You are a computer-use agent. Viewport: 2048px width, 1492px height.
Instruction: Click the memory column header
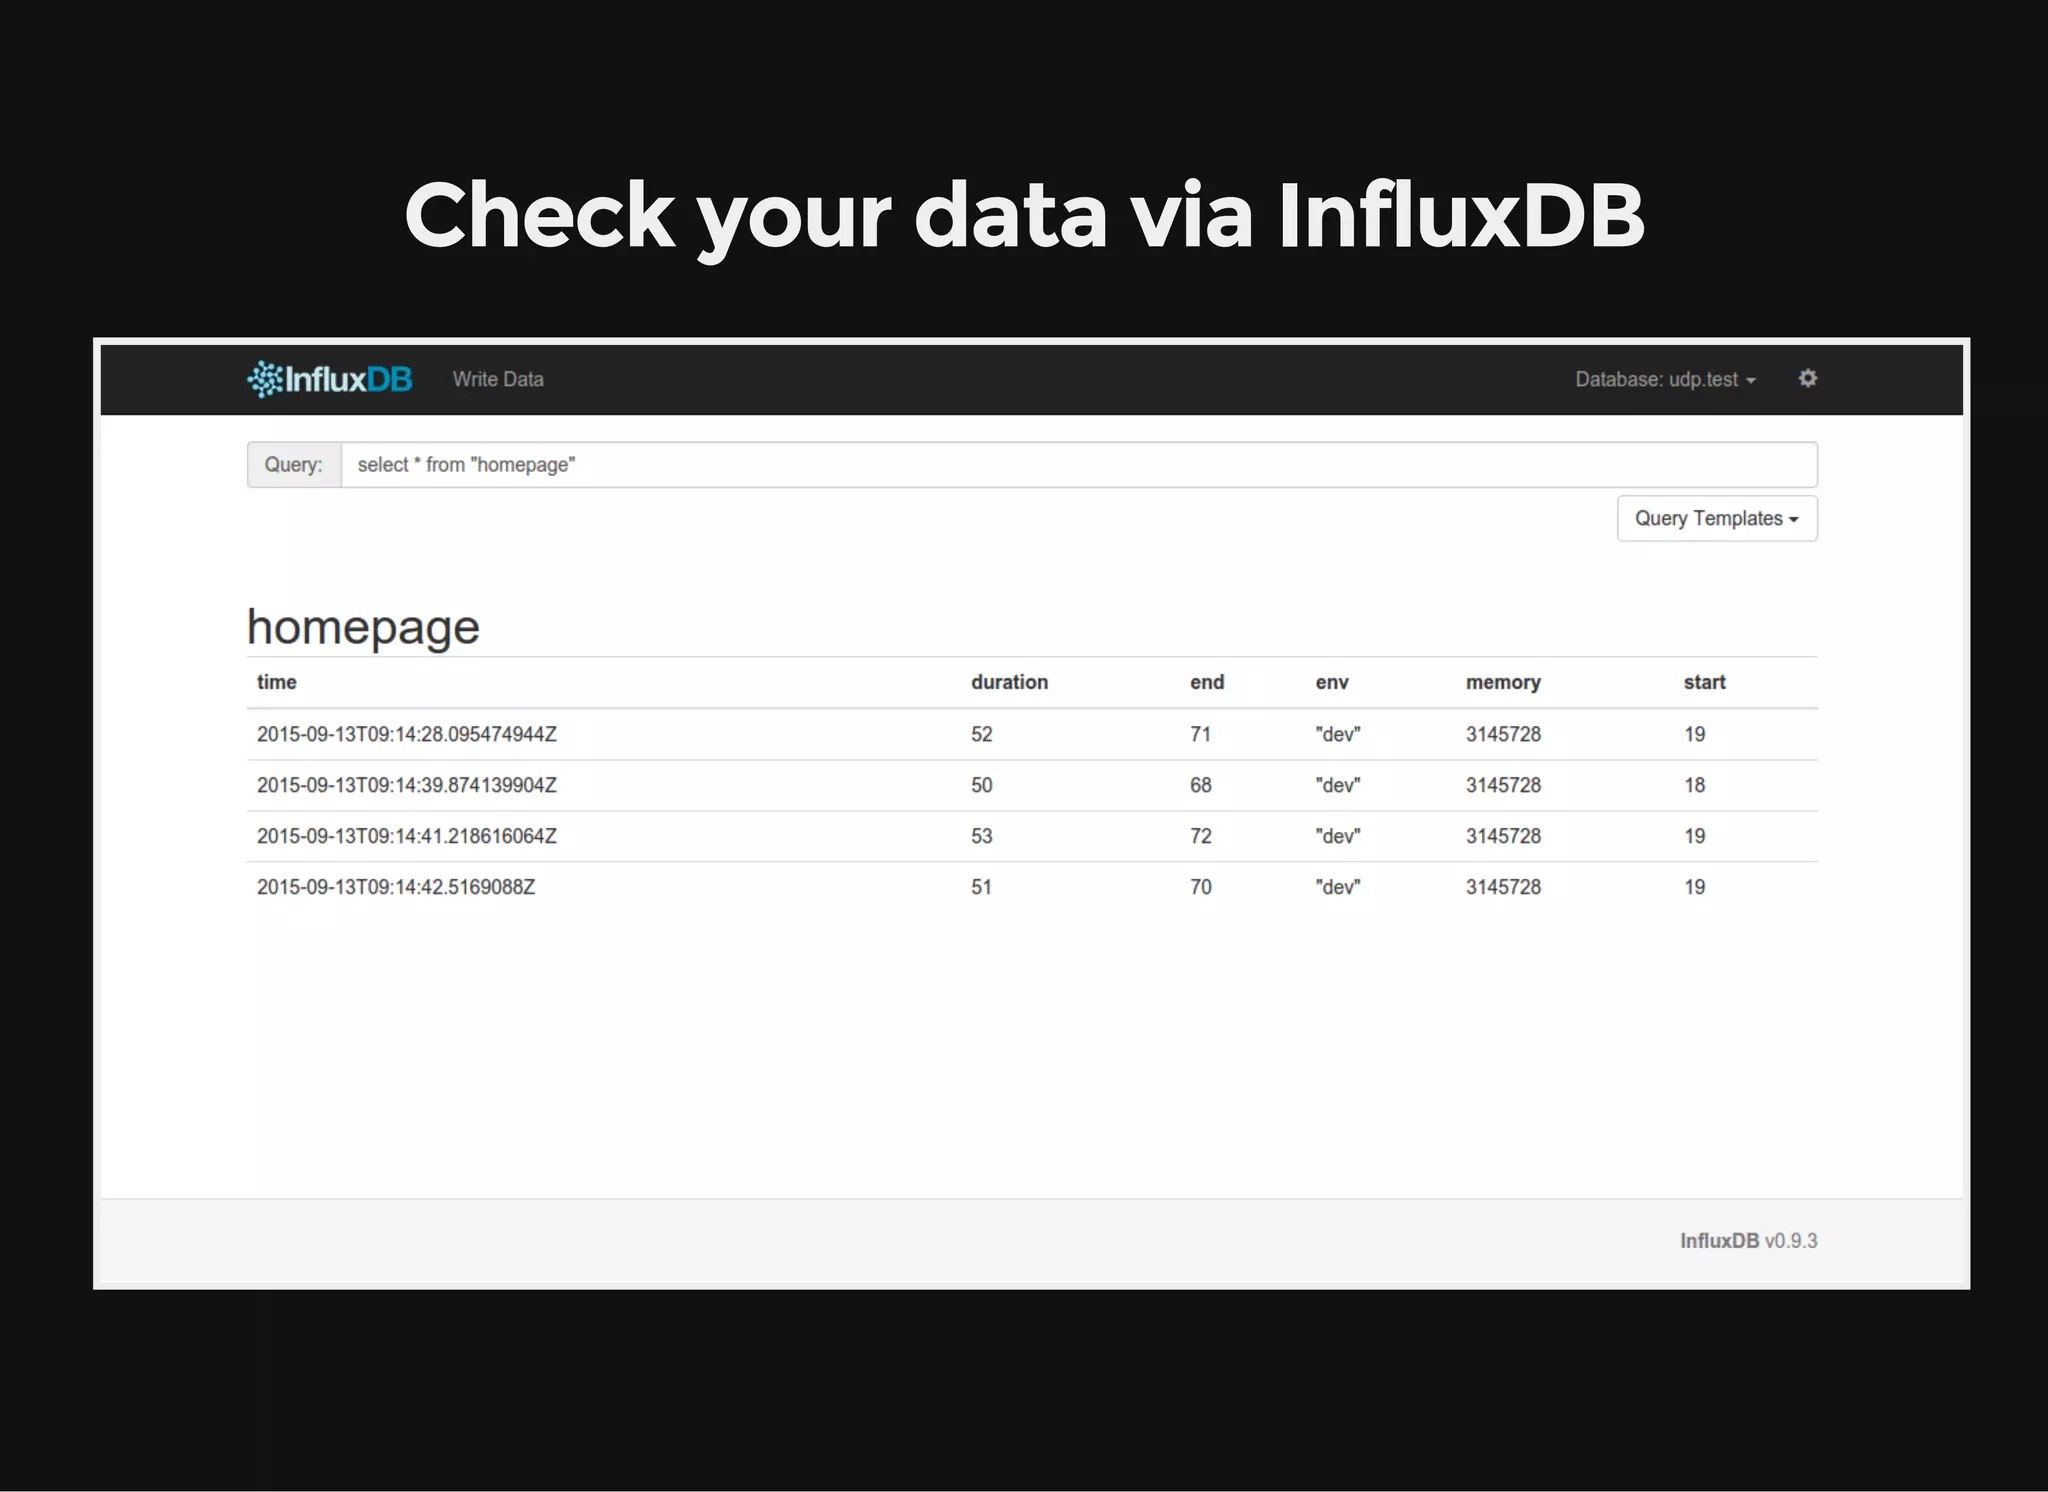tap(1503, 682)
